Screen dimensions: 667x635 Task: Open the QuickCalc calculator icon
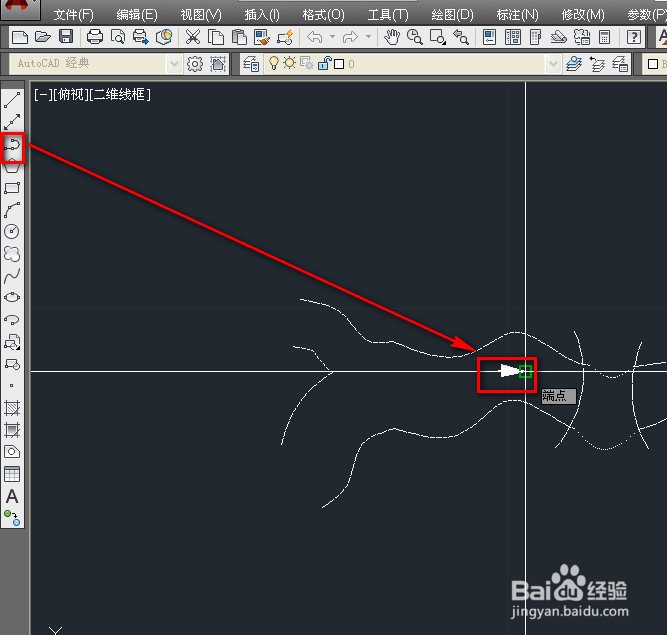pyautogui.click(x=604, y=37)
